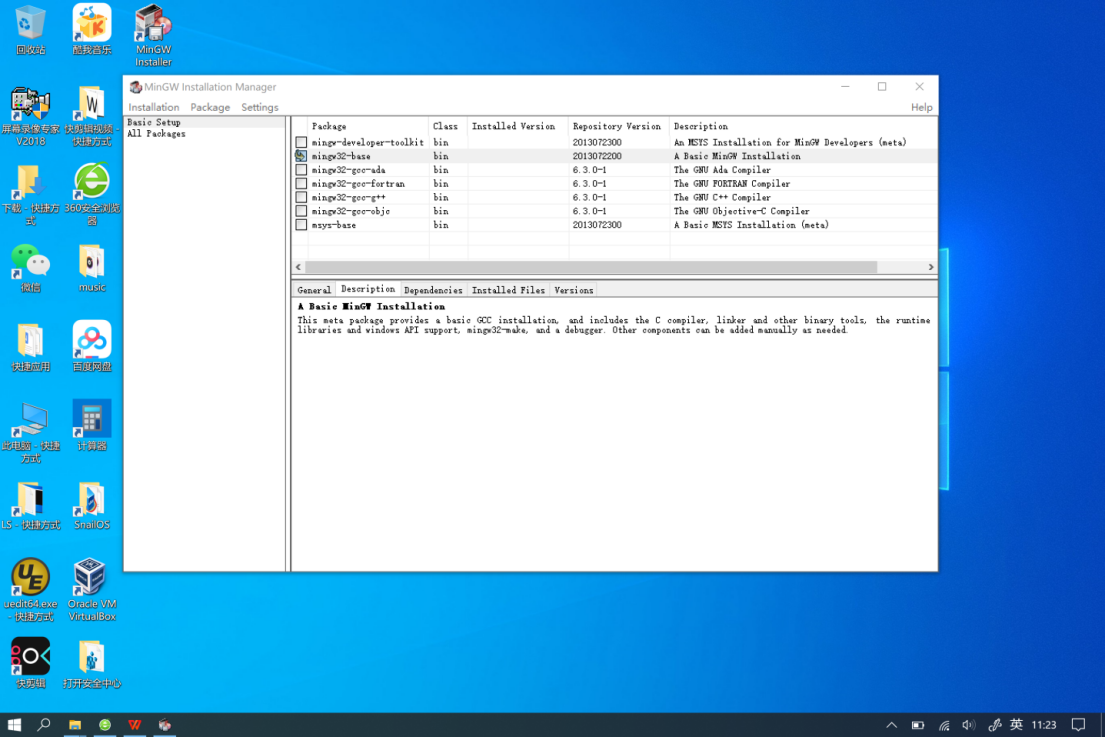Toggle the mingw32-base package checkbox

click(x=301, y=156)
